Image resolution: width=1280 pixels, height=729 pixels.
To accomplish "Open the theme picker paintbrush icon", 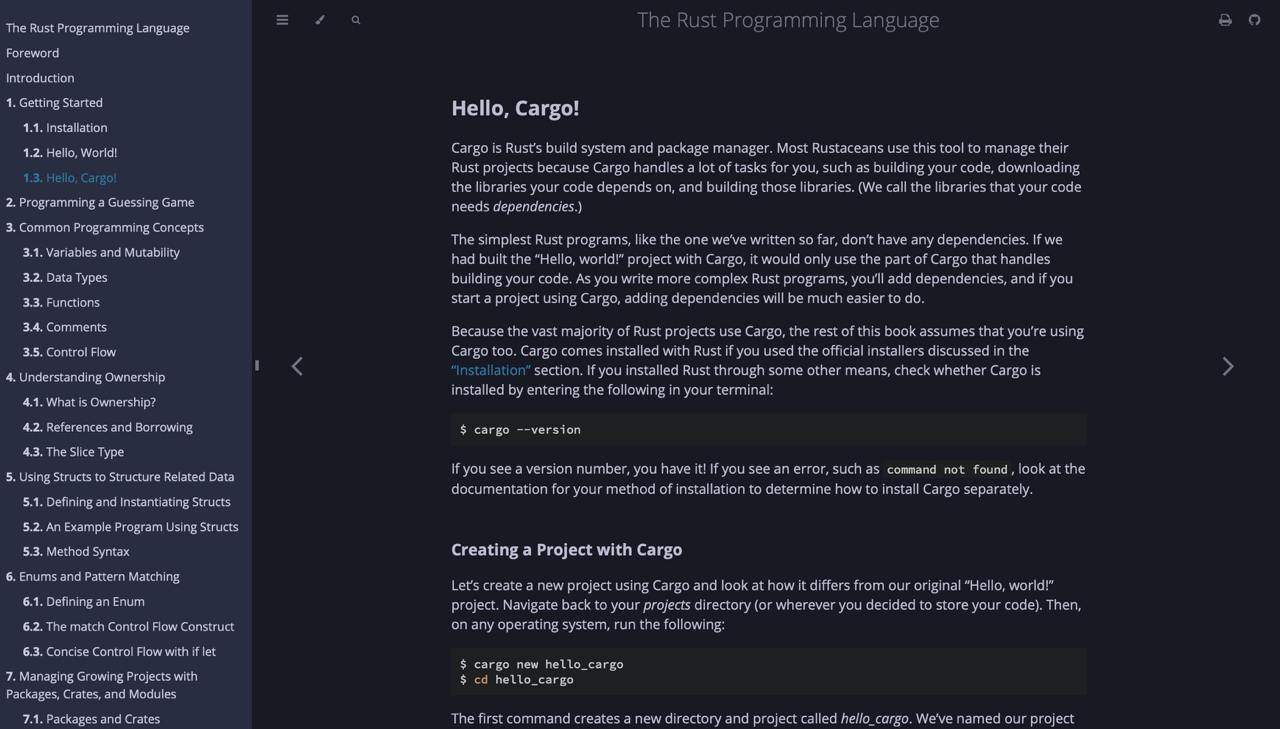I will (320, 20).
